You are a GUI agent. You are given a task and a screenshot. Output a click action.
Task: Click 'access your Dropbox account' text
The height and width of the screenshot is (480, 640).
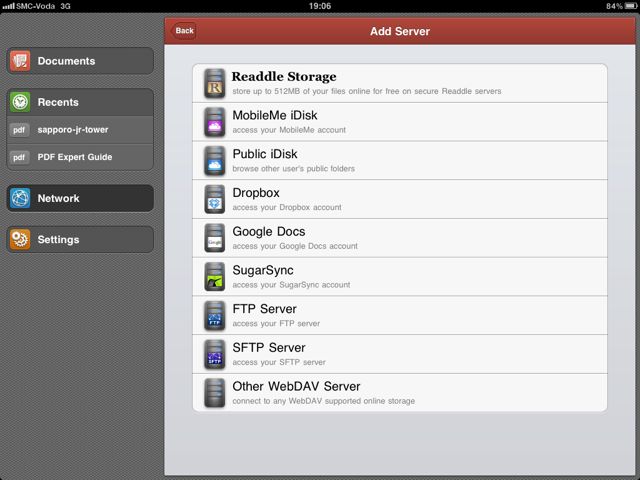coord(287,208)
